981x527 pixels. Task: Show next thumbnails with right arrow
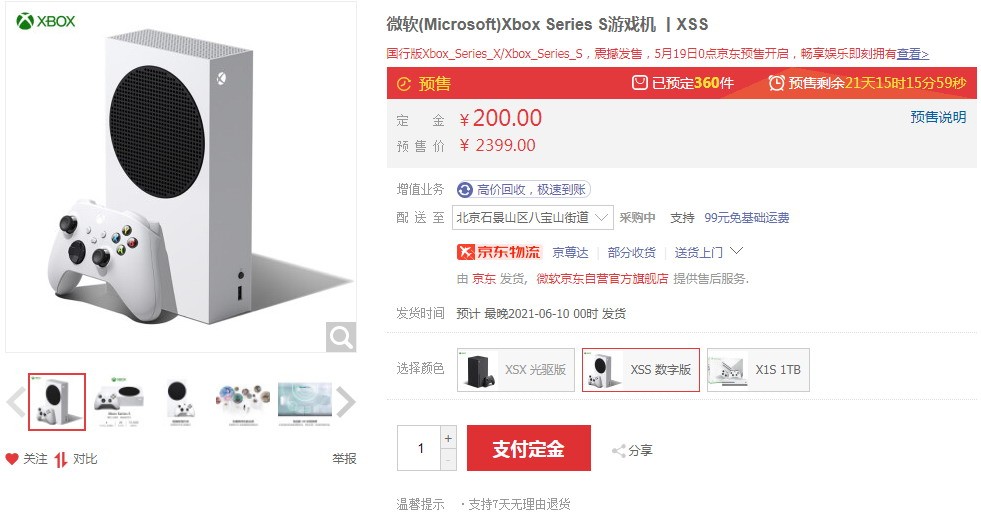[x=346, y=402]
